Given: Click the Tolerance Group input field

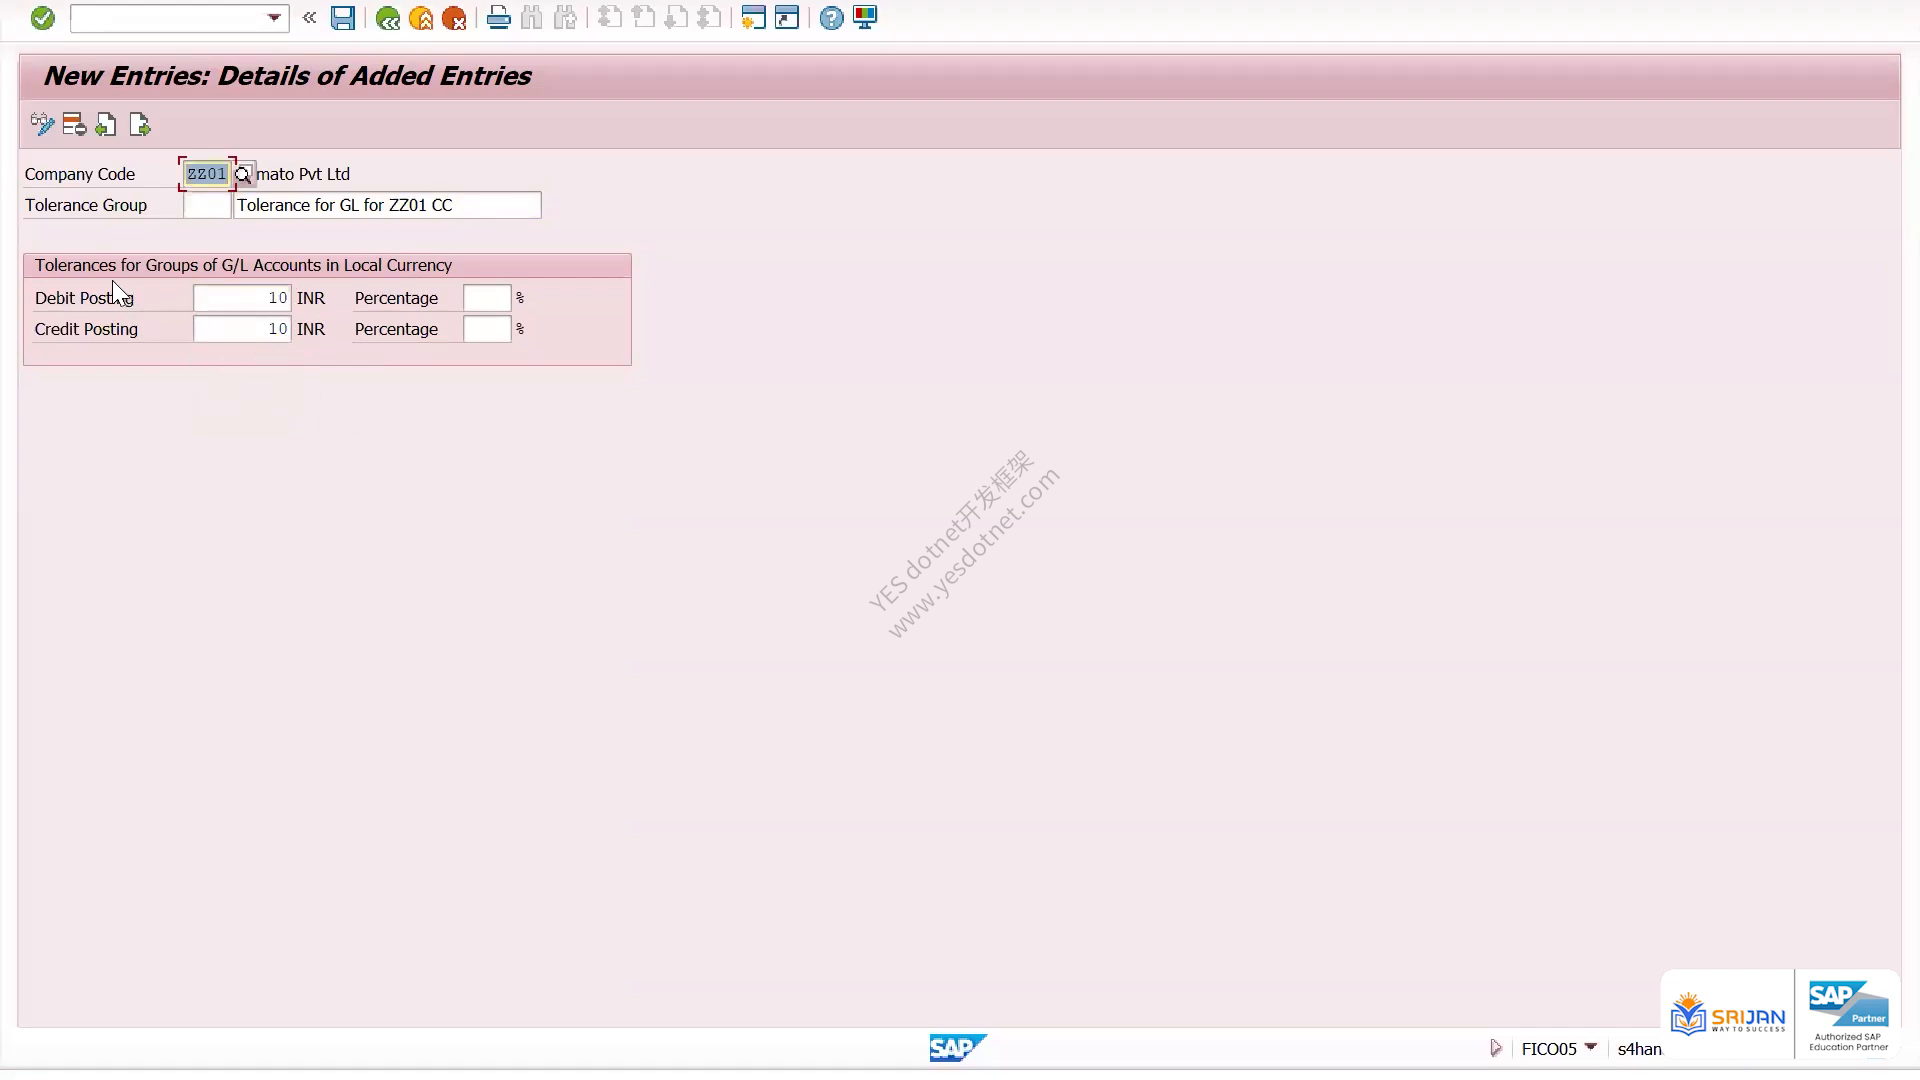Looking at the screenshot, I should click(x=207, y=205).
